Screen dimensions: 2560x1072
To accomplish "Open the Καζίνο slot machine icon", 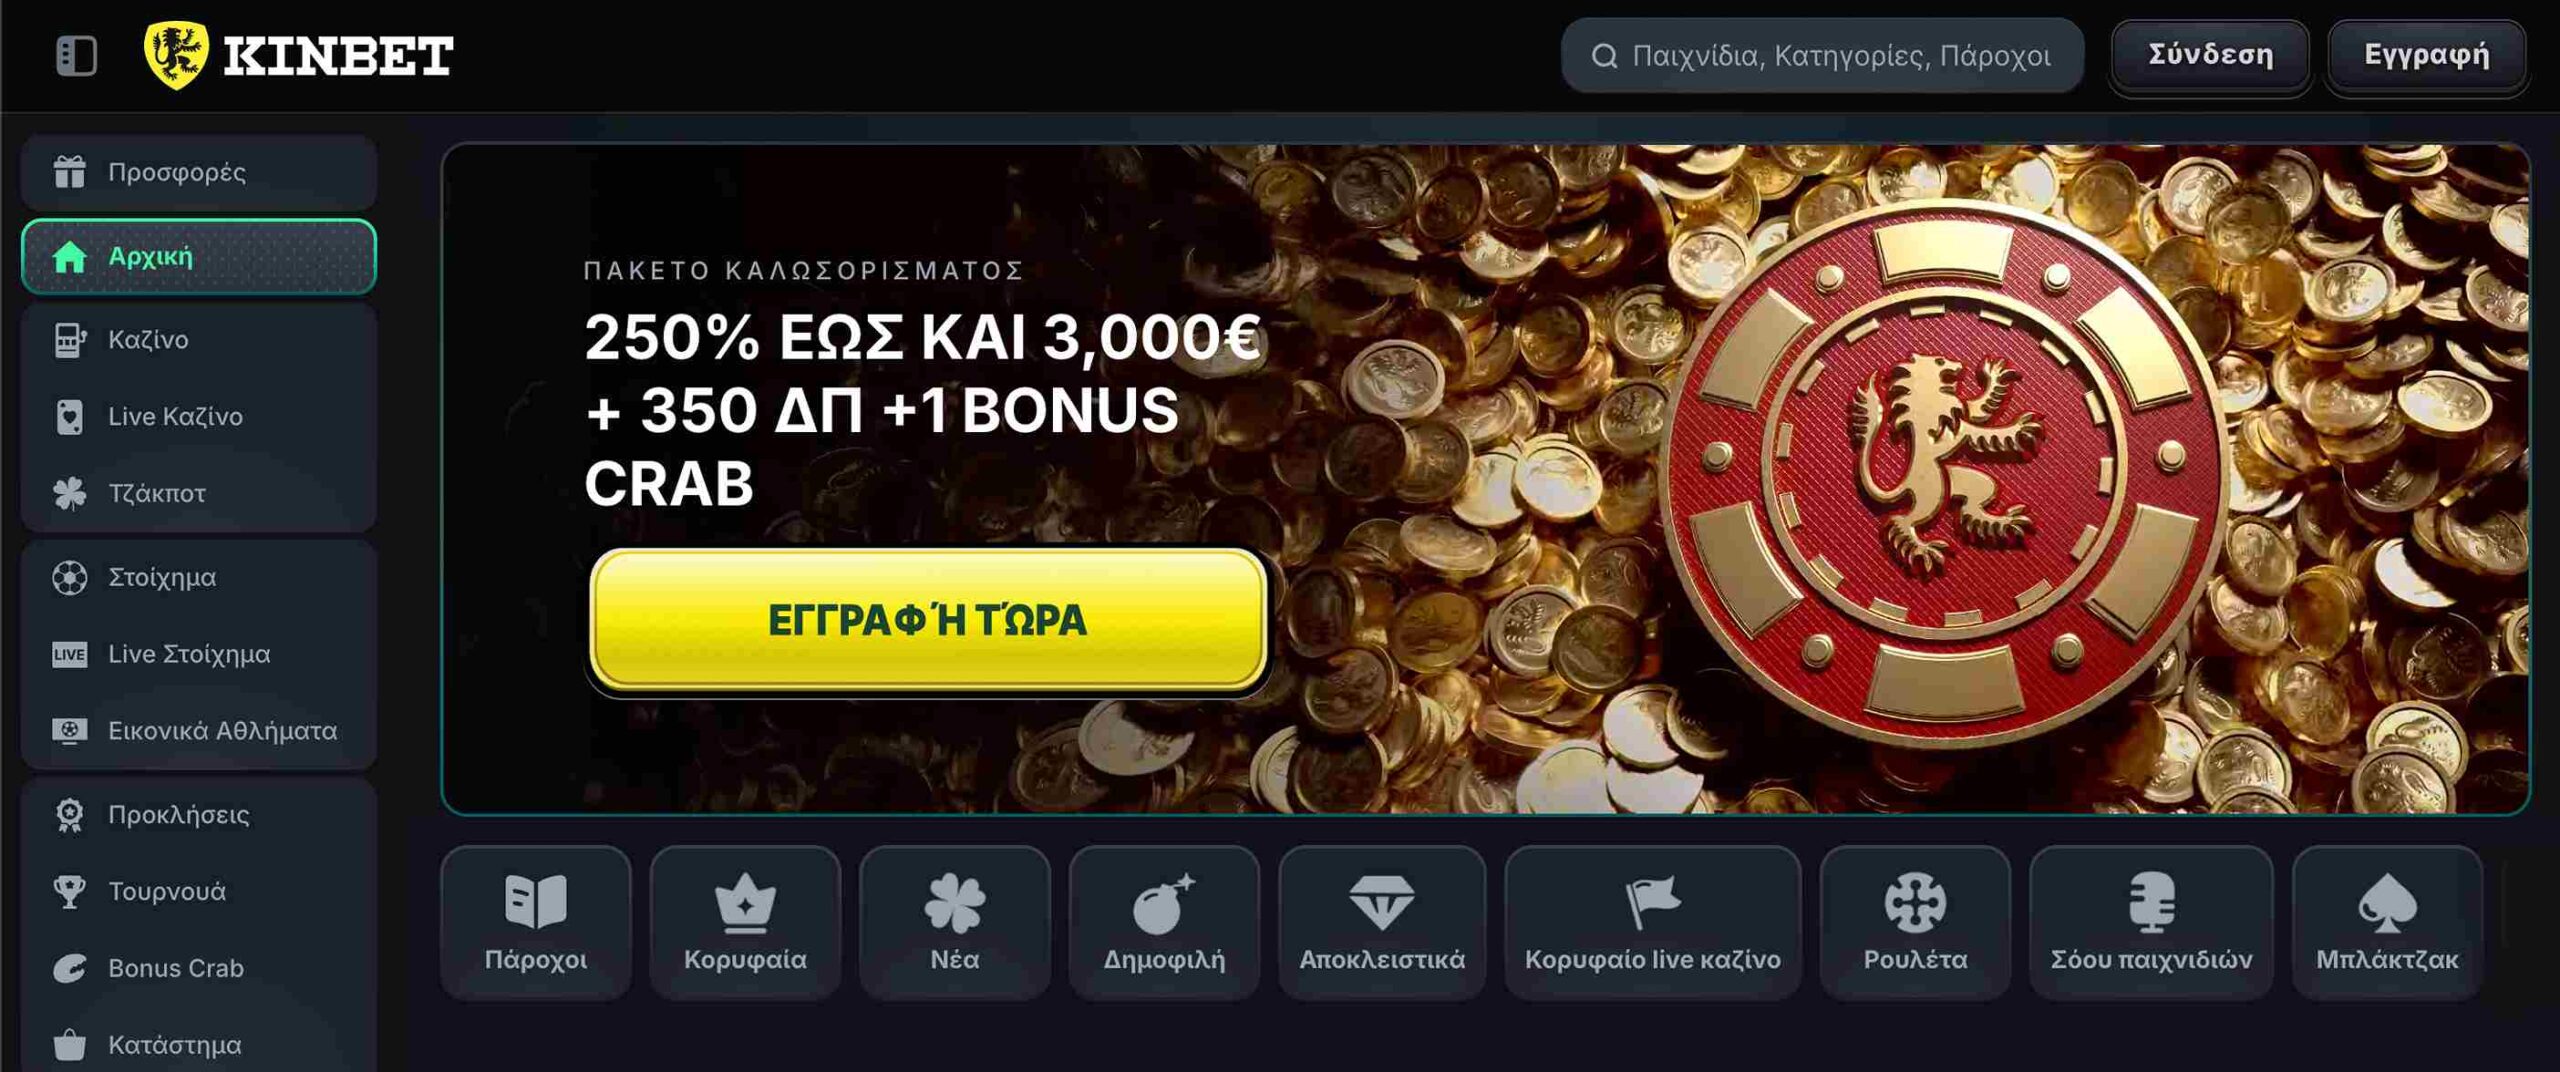I will coord(69,340).
